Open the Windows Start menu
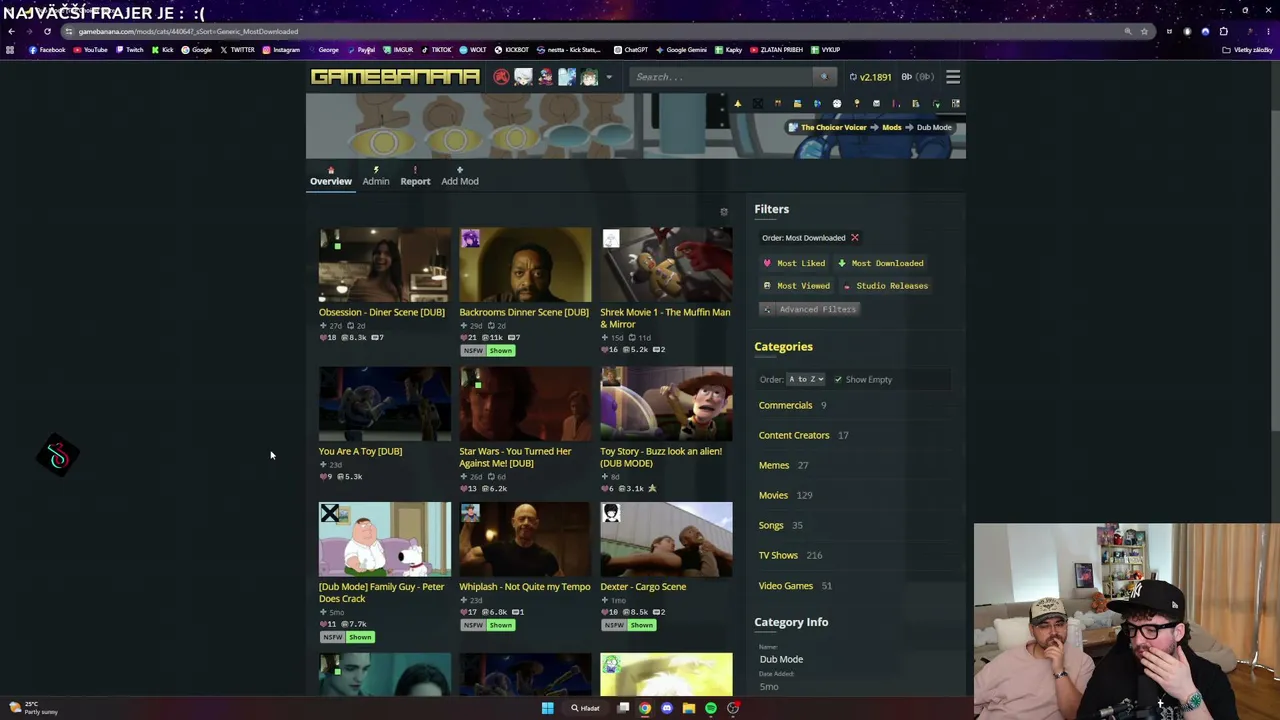Image resolution: width=1280 pixels, height=720 pixels. click(547, 708)
